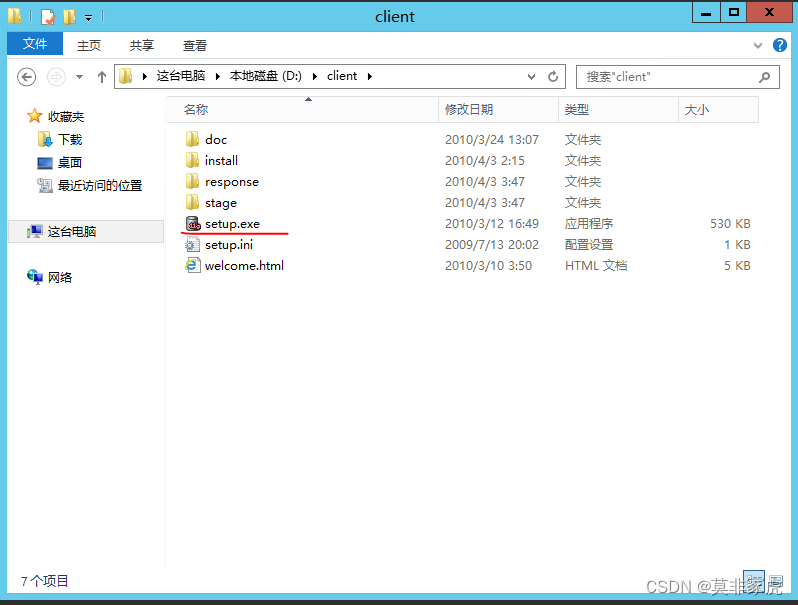Open the File ribbon tab
The width and height of the screenshot is (798, 605).
35,44
